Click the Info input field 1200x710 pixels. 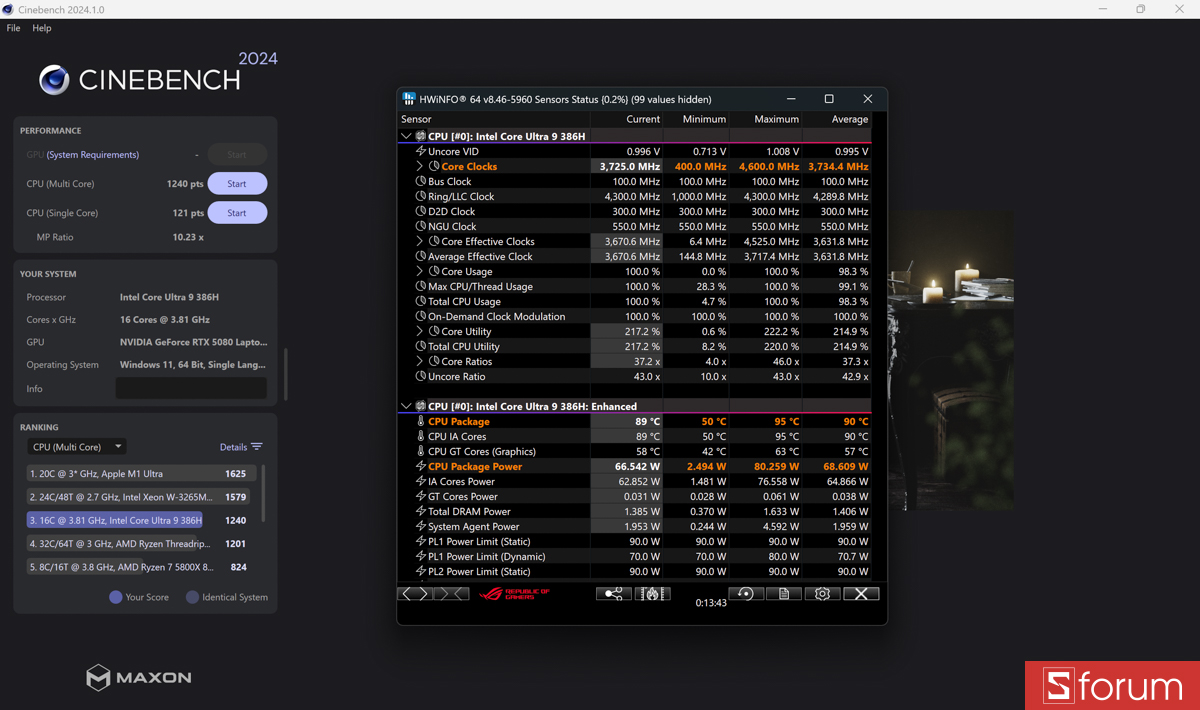pyautogui.click(x=191, y=388)
